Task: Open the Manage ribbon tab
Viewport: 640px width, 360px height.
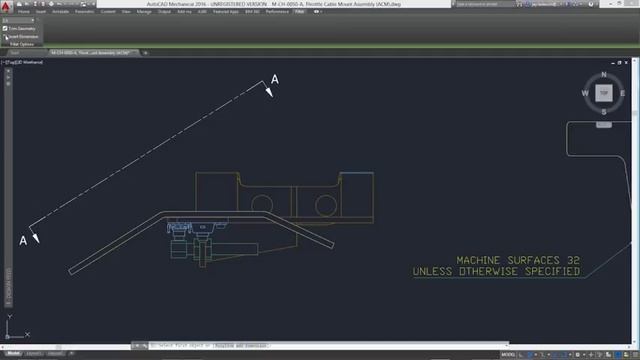Action: 144,12
